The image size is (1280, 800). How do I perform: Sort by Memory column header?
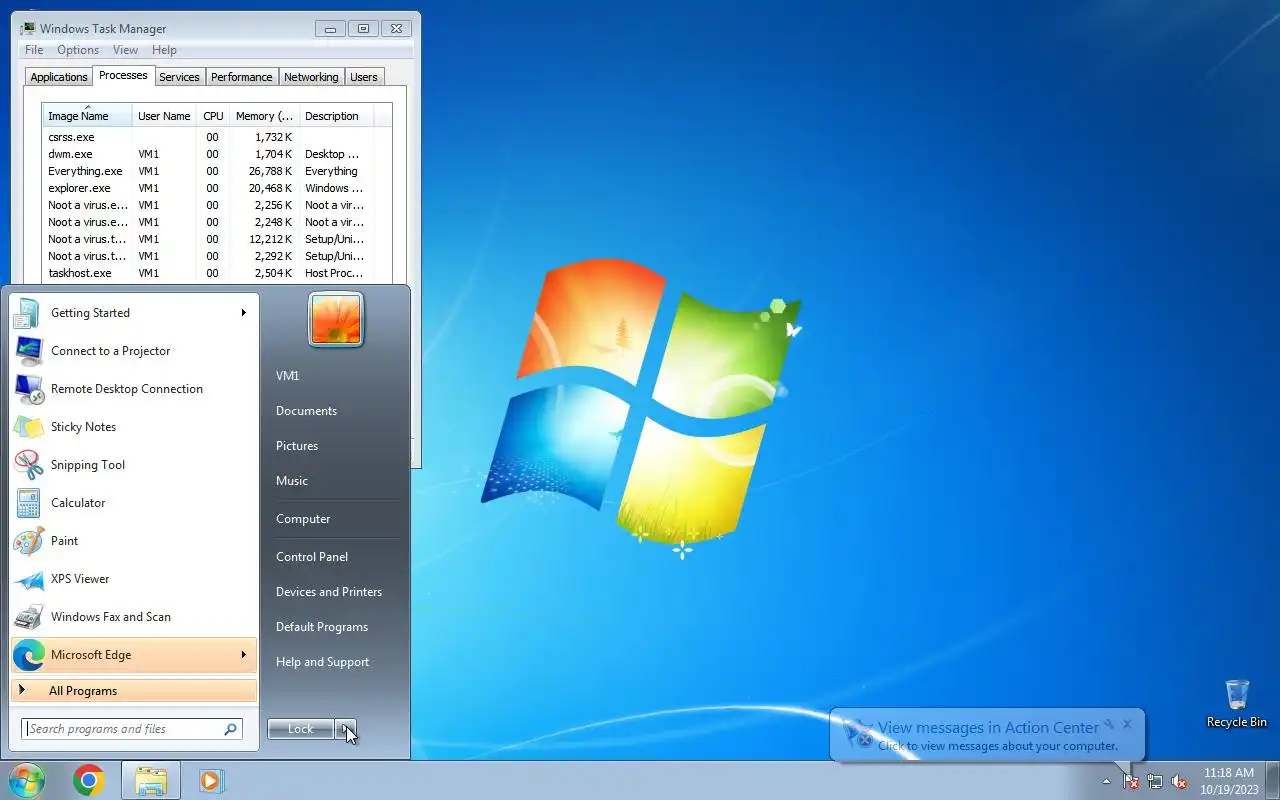tap(264, 116)
